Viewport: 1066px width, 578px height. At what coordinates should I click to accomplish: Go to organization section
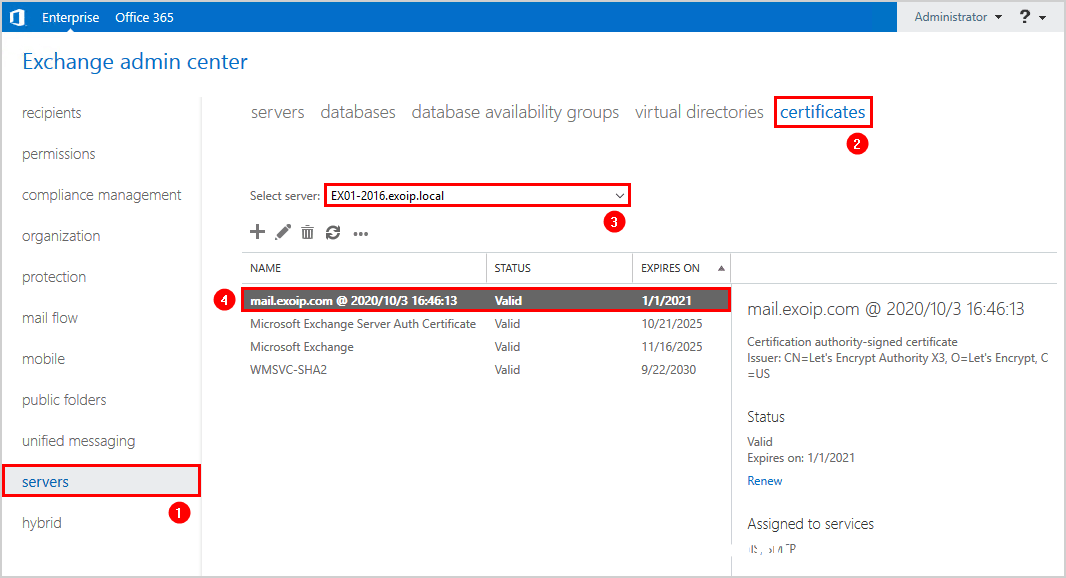coord(61,236)
